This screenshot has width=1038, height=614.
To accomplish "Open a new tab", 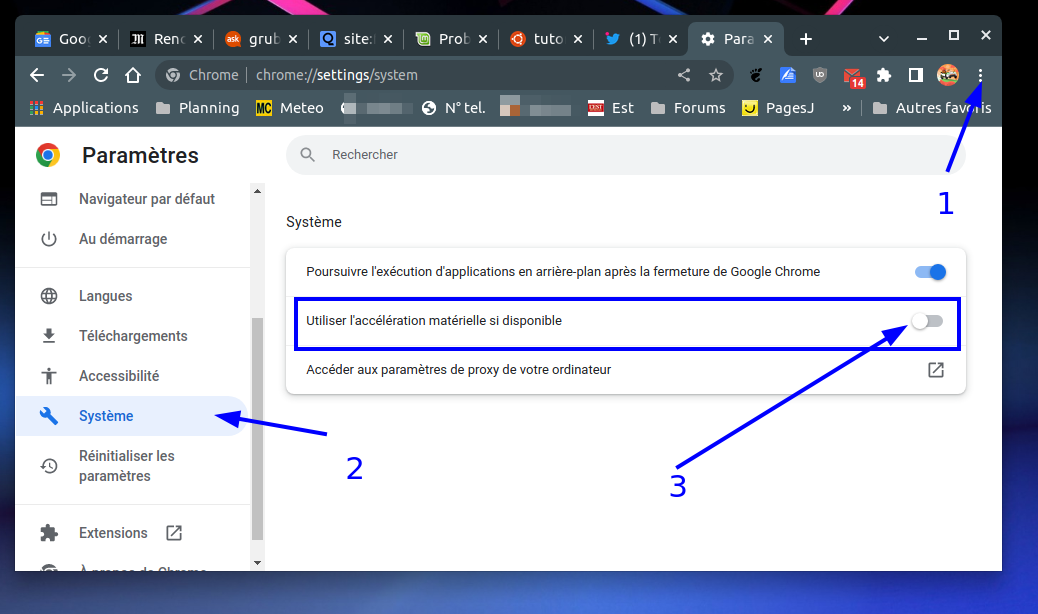I will pyautogui.click(x=806, y=39).
